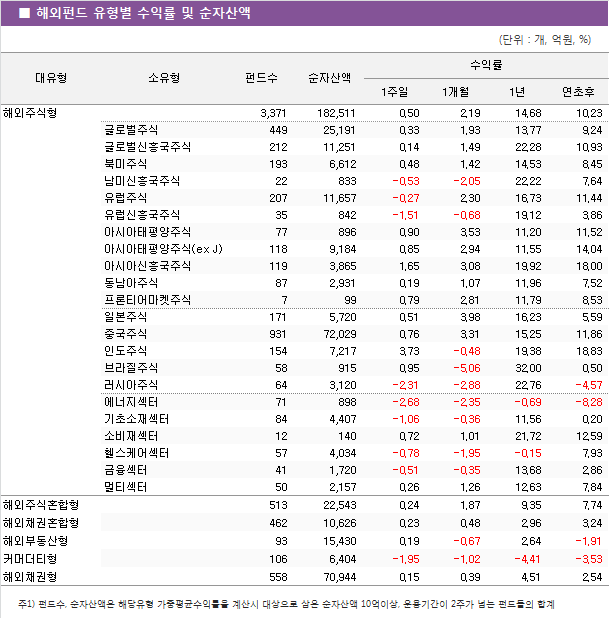Click the 글로벌신흥국주식 row label
Viewport: 609px width, 618px height.
[x=147, y=147]
